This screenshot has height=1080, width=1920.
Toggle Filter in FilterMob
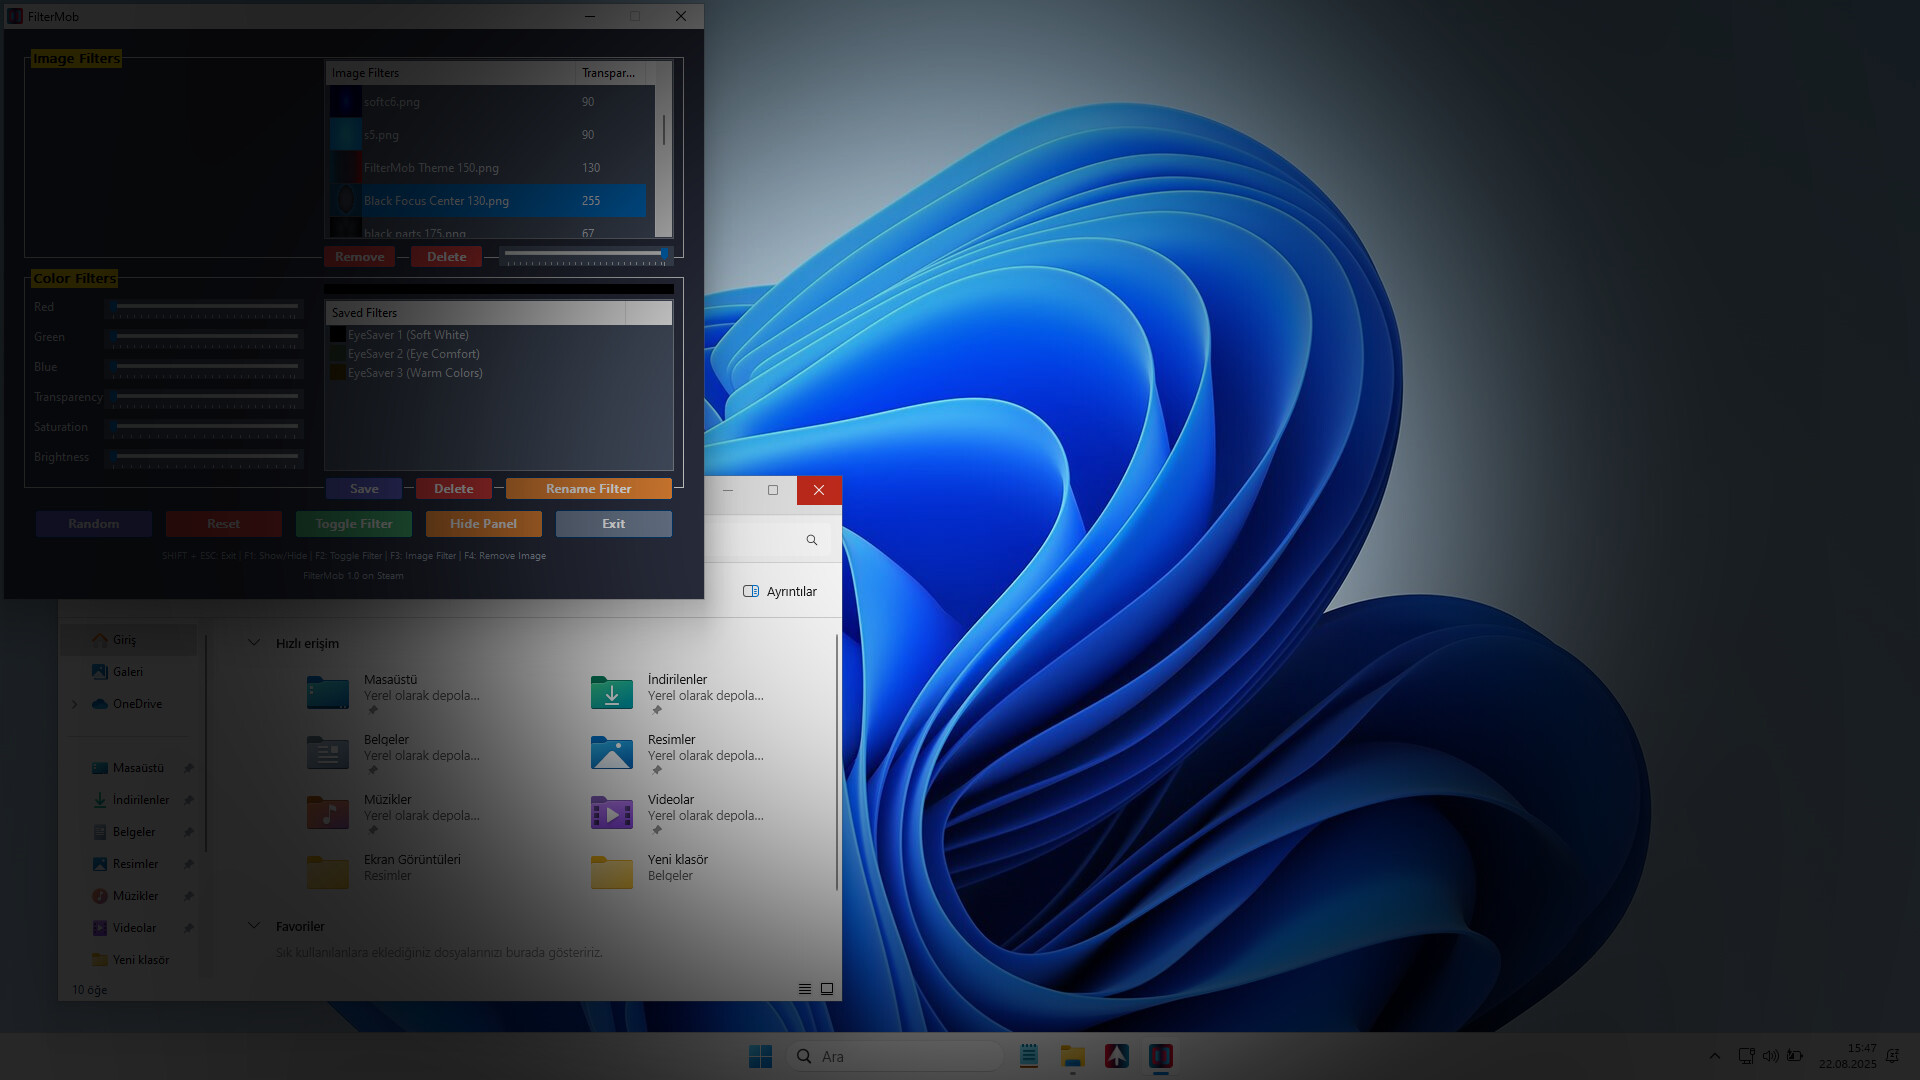353,523
